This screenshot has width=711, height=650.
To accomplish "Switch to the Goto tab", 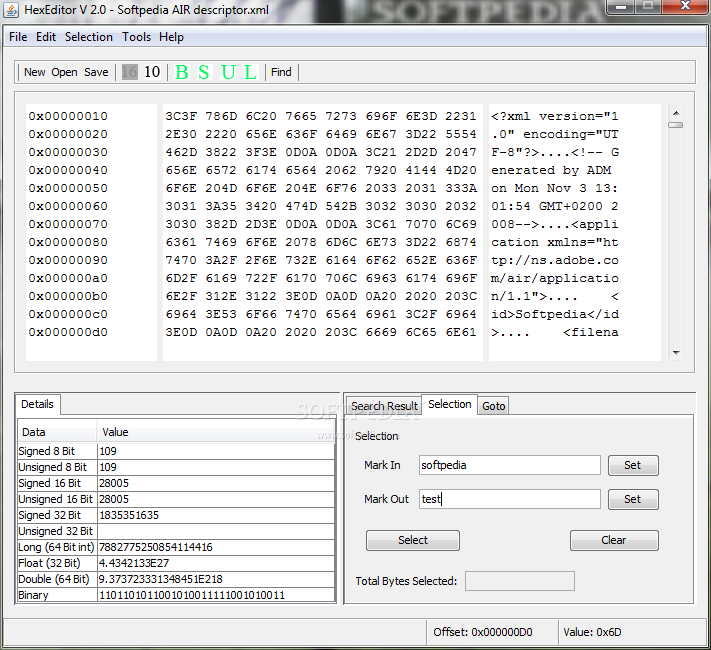I will coord(493,406).
